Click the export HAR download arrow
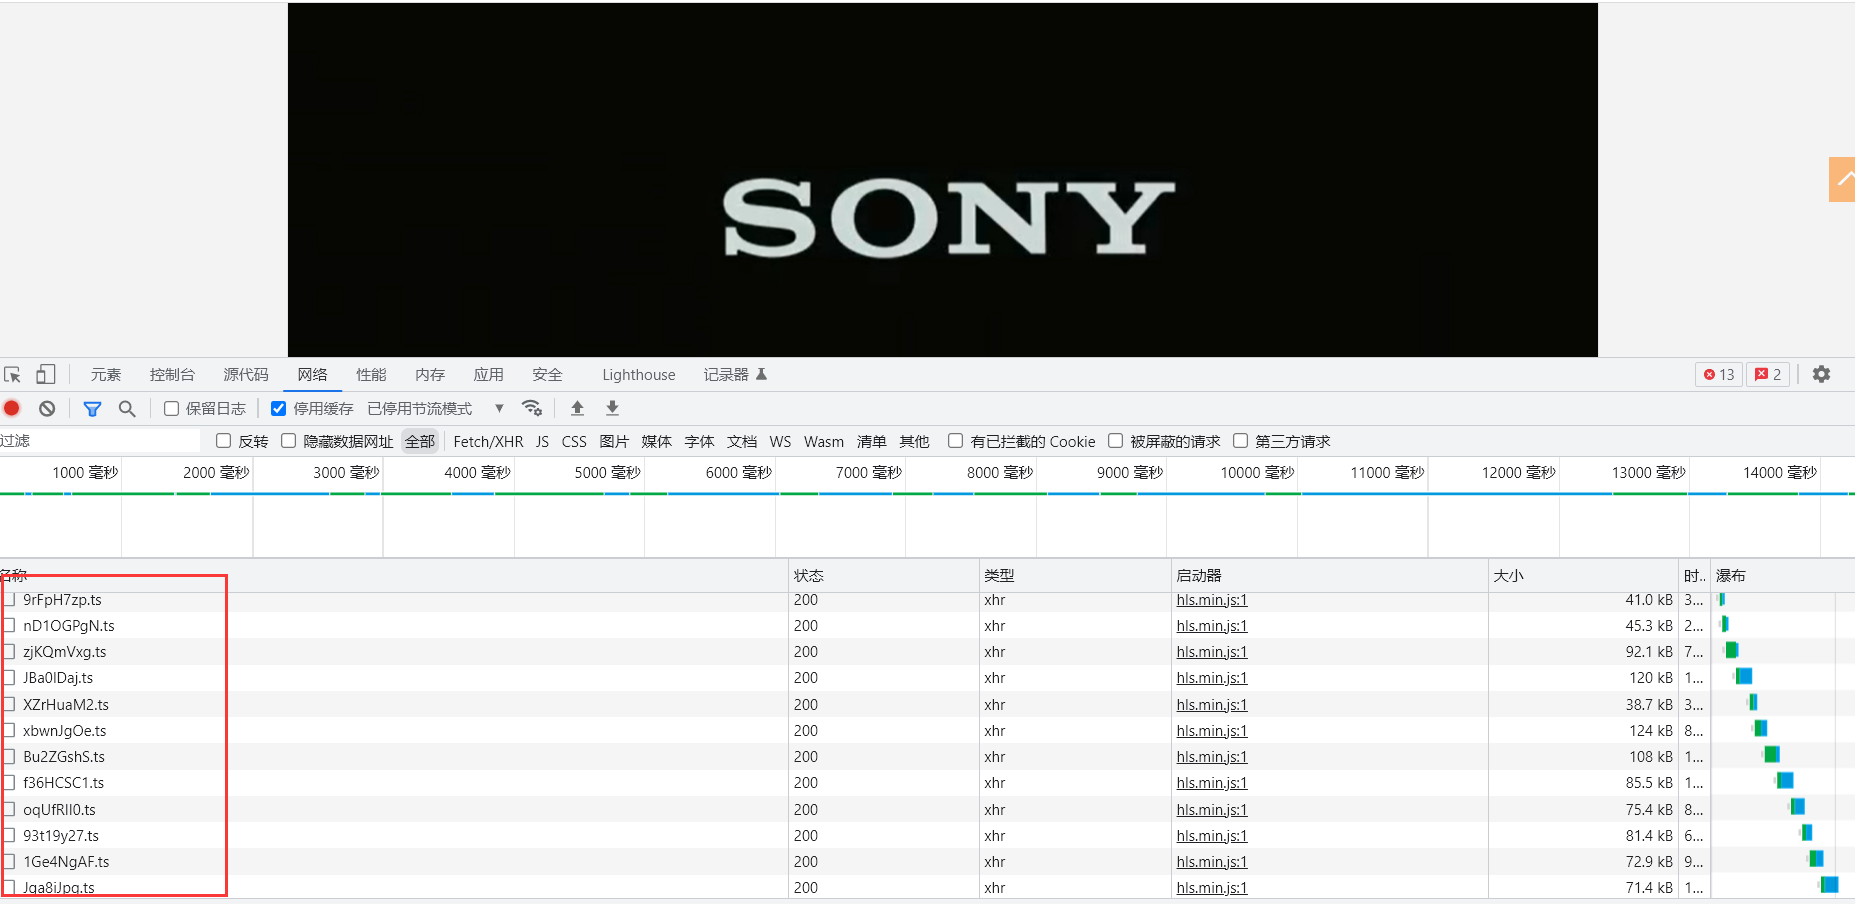Screen dimensions: 1855x904 pos(613,408)
